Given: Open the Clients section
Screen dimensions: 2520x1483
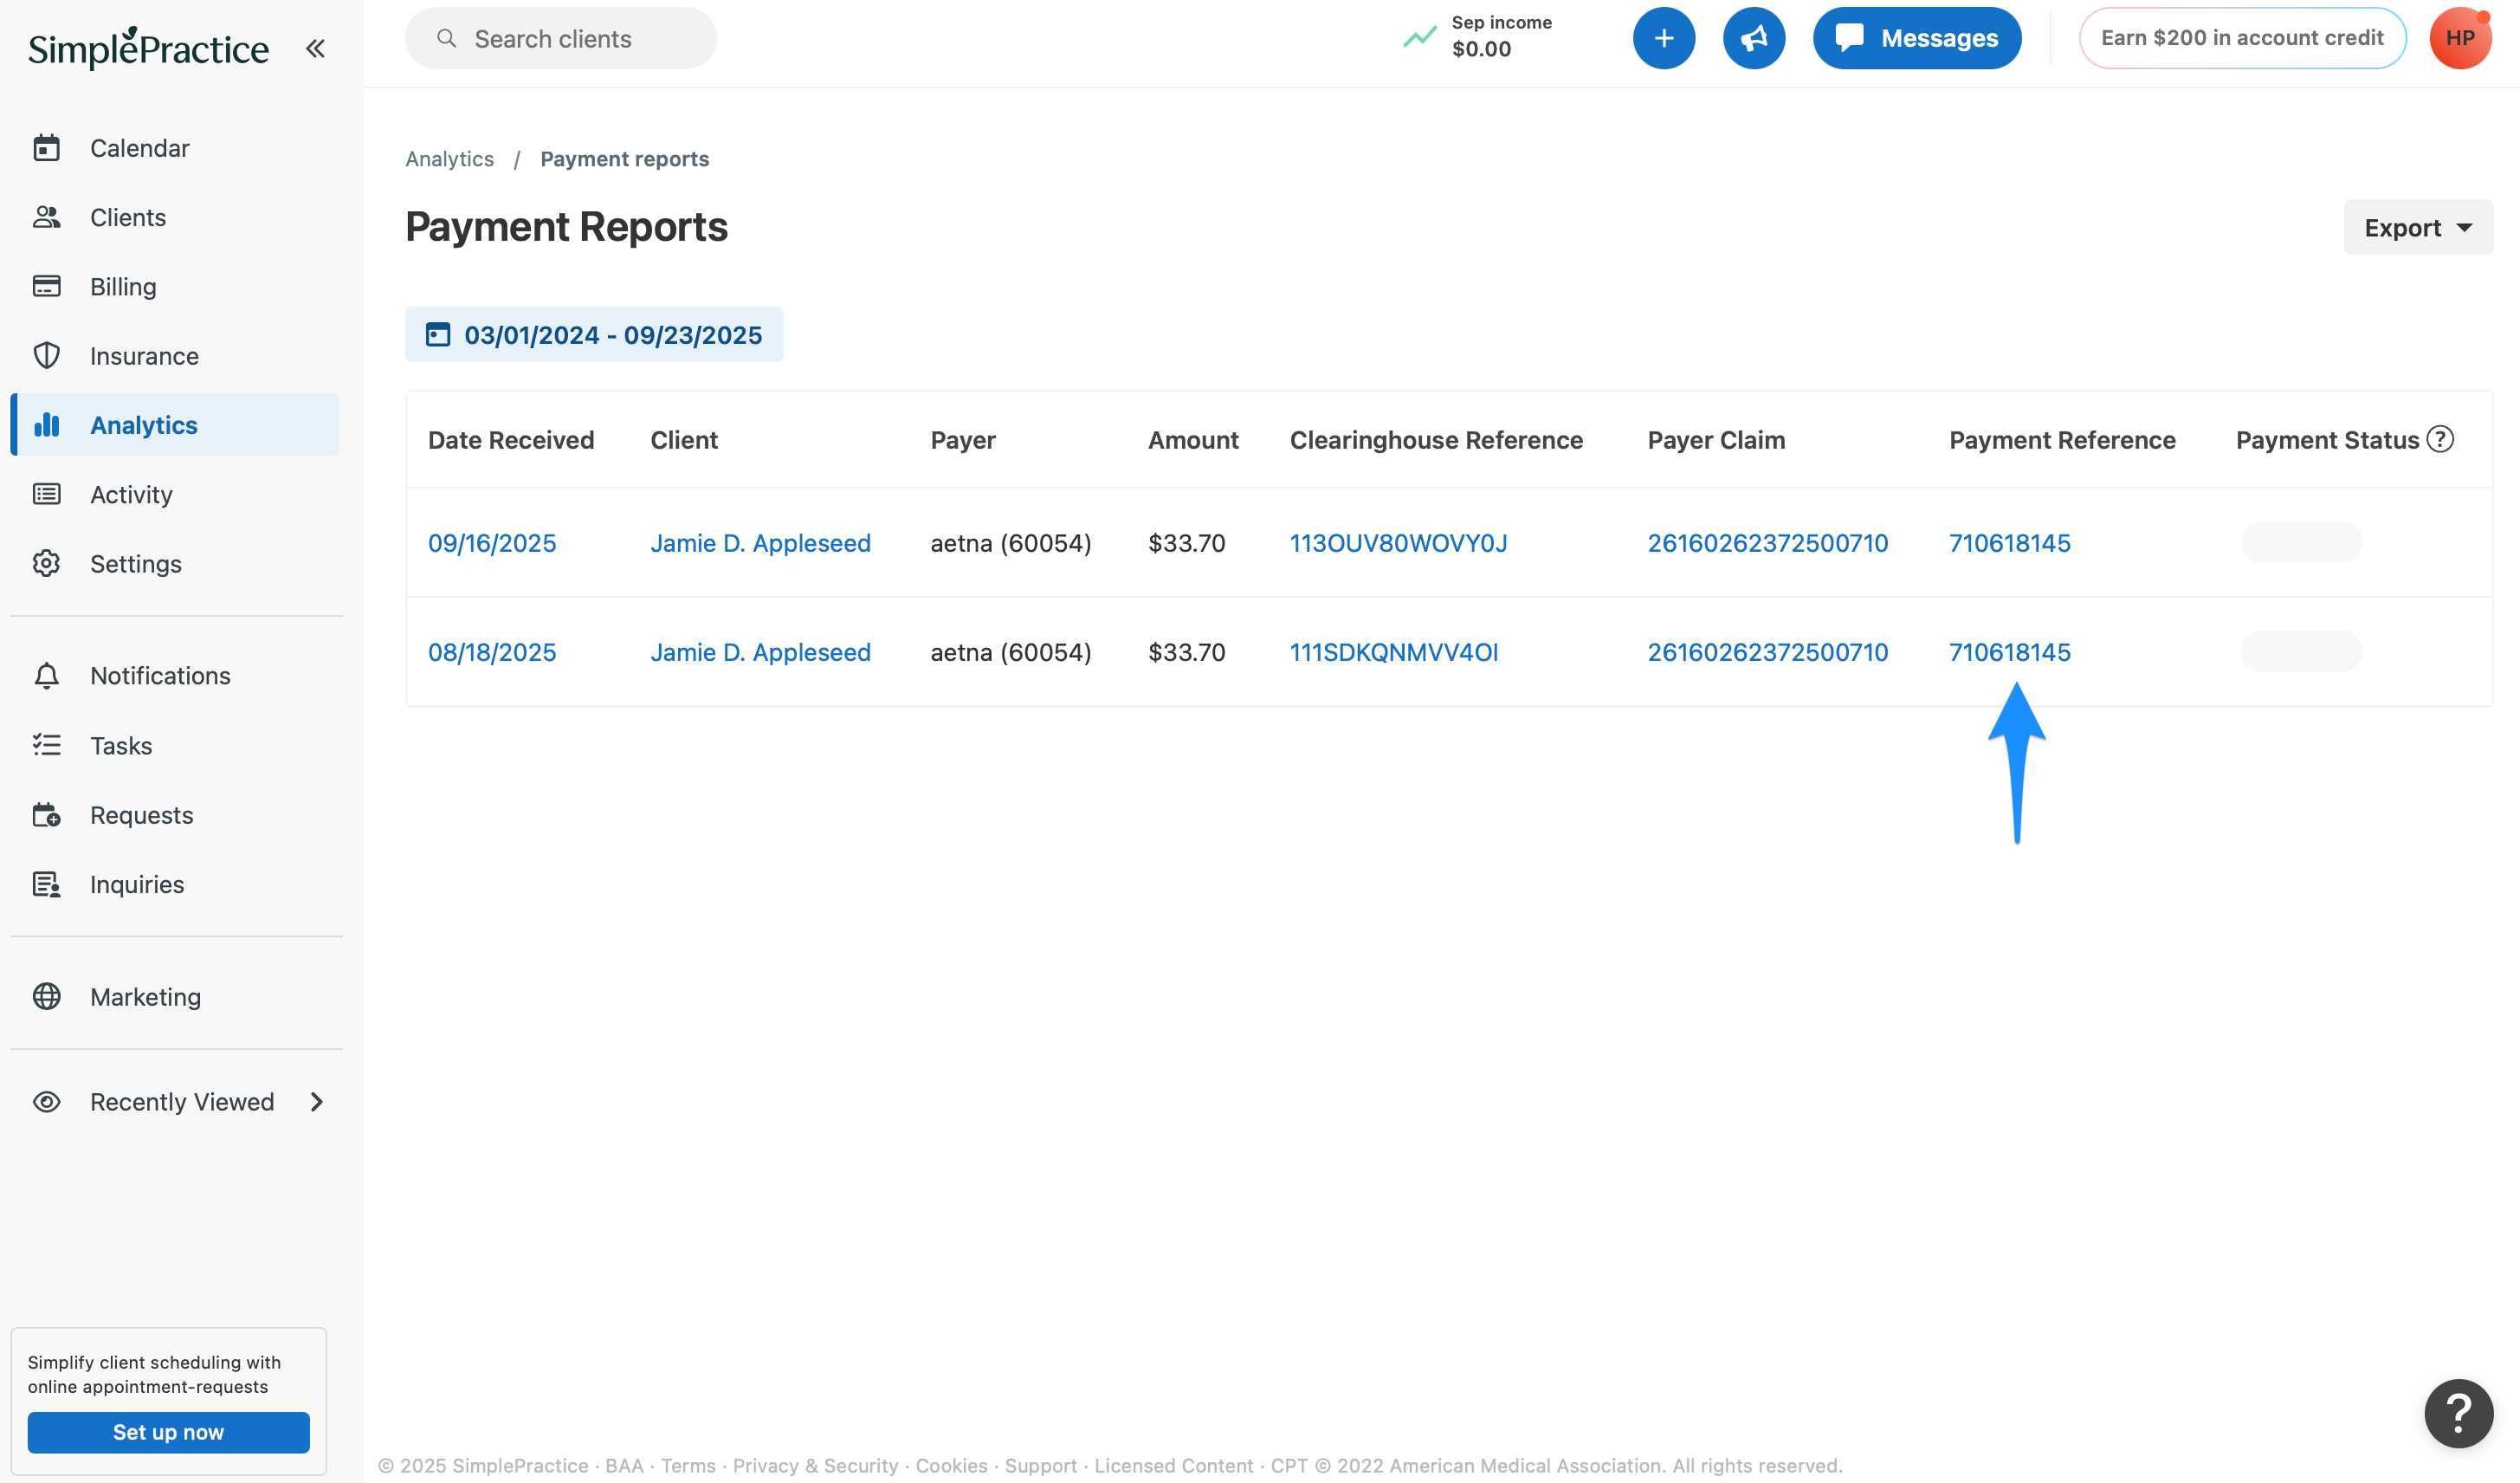Looking at the screenshot, I should [128, 217].
